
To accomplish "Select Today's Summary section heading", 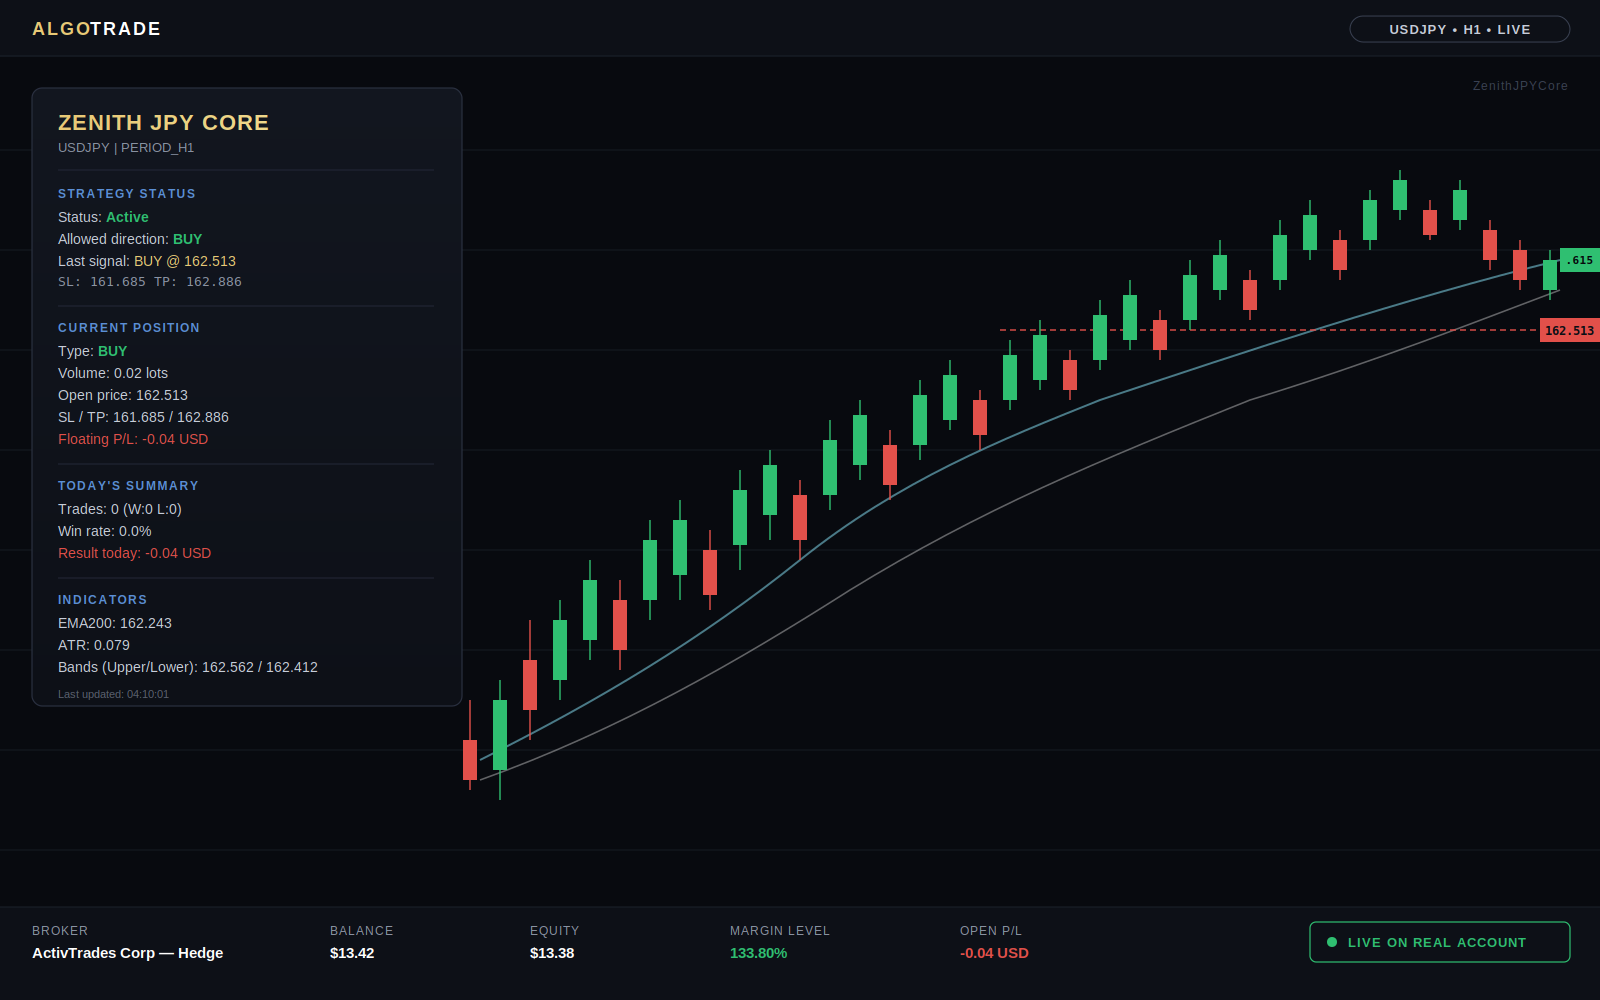I will click(128, 486).
